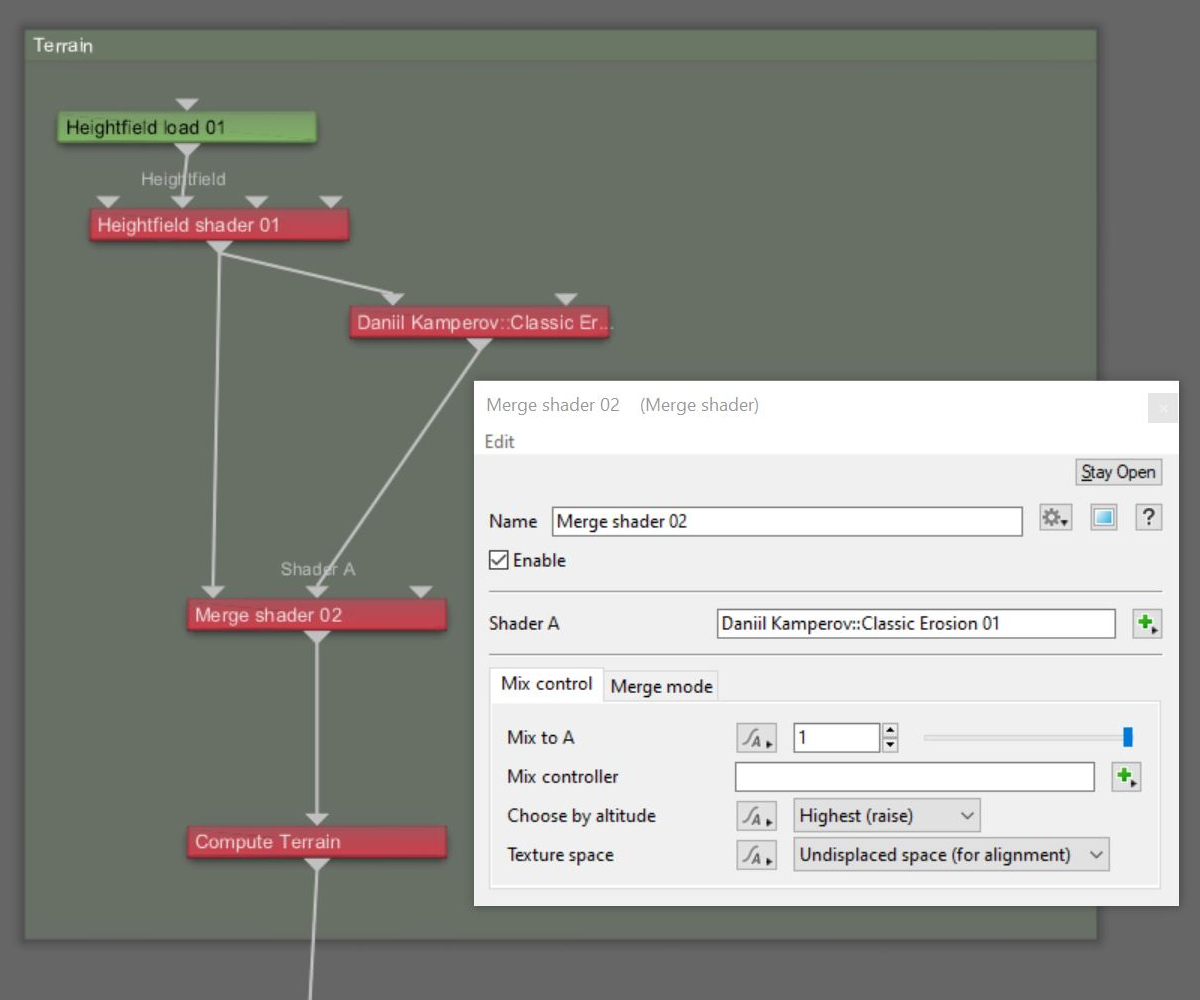Toggle the Enable checkbox
The image size is (1200, 1000).
point(498,560)
